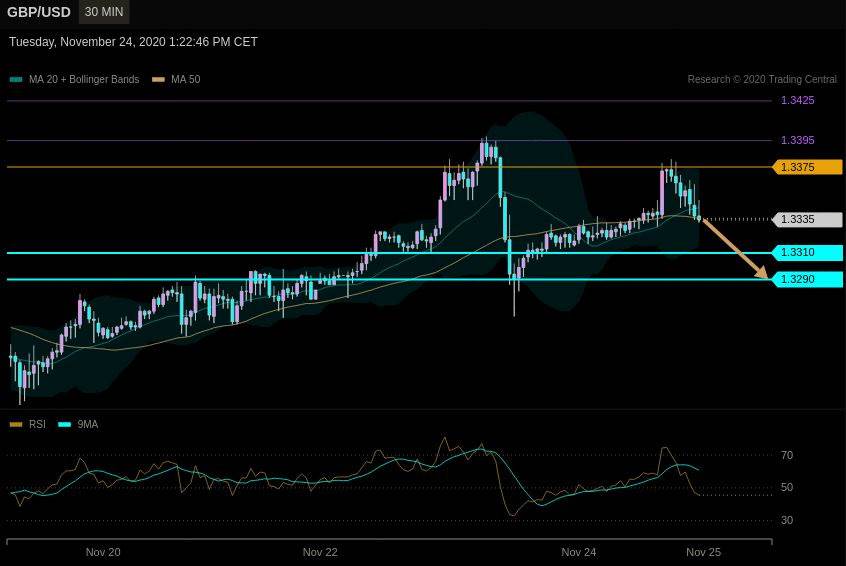Click the GBP/USD pair title

pos(39,12)
